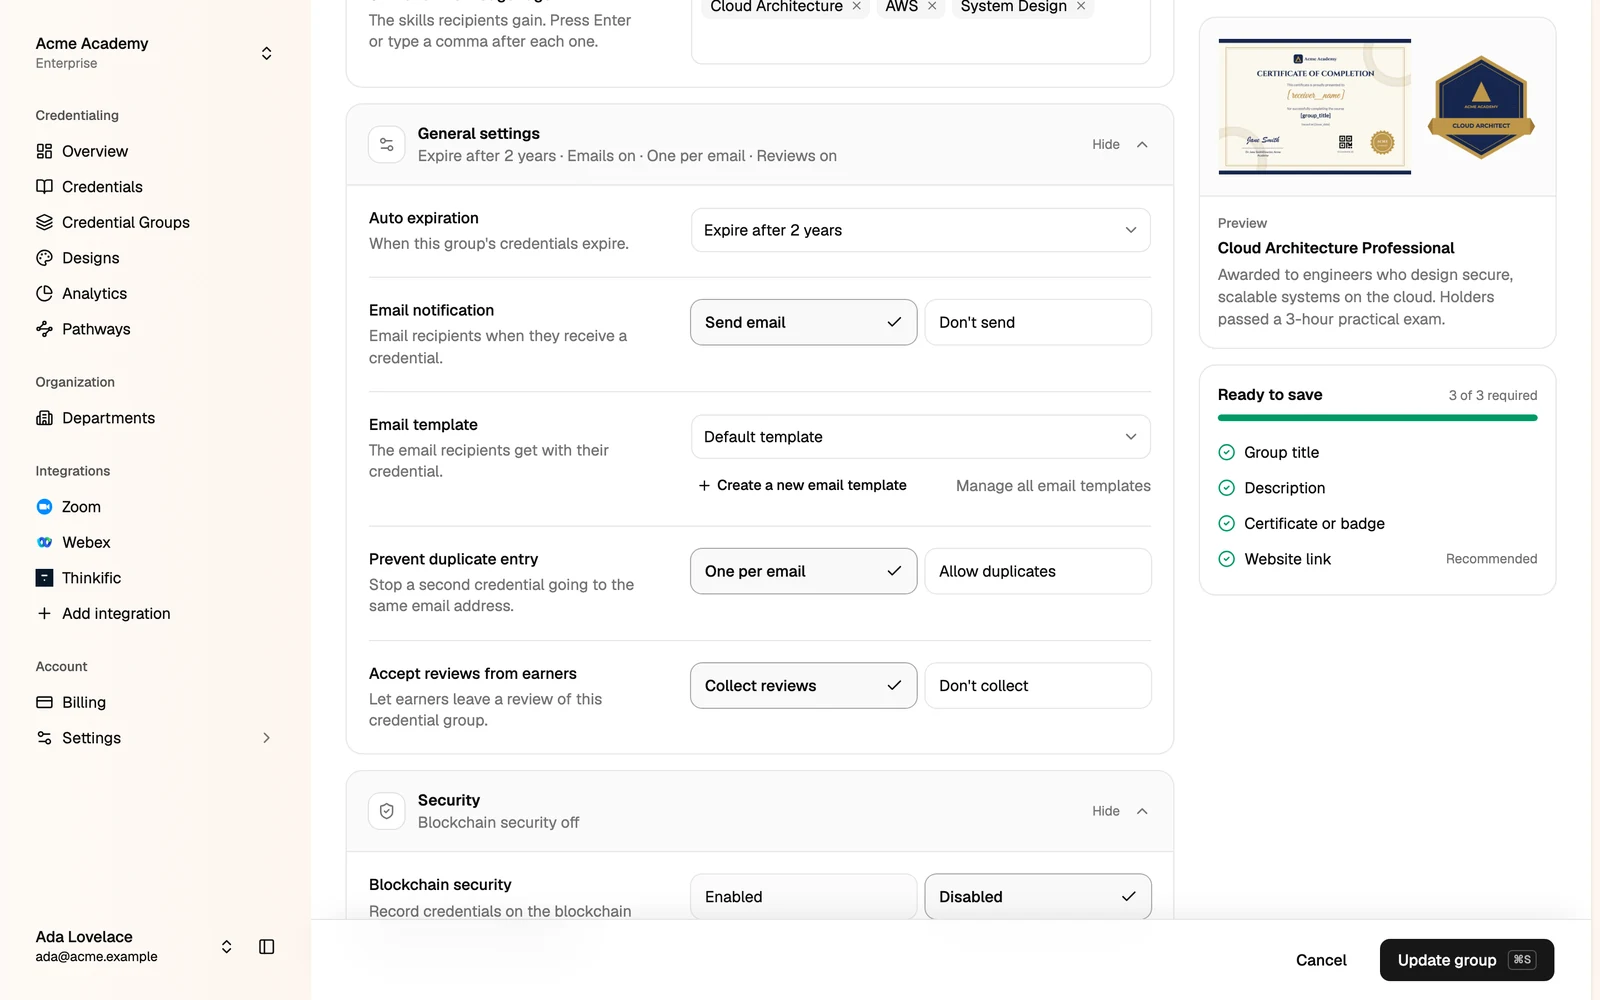Remove the AWS skill tag
The height and width of the screenshot is (1000, 1600).
932,6
